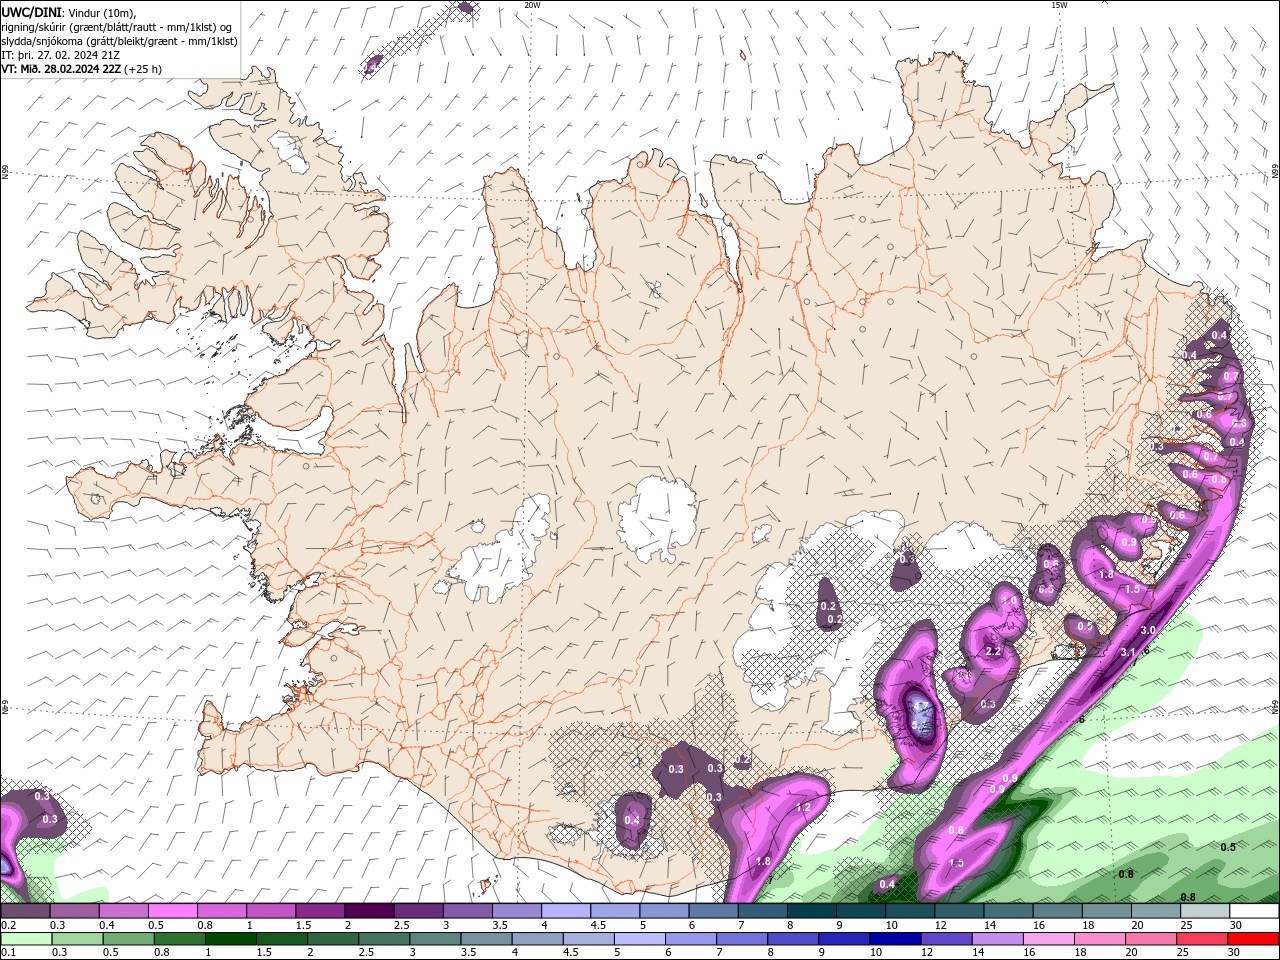Click lower rain scale pale green swatch between 0.1 and 0.3
This screenshot has width=1280, height=960.
[26, 939]
